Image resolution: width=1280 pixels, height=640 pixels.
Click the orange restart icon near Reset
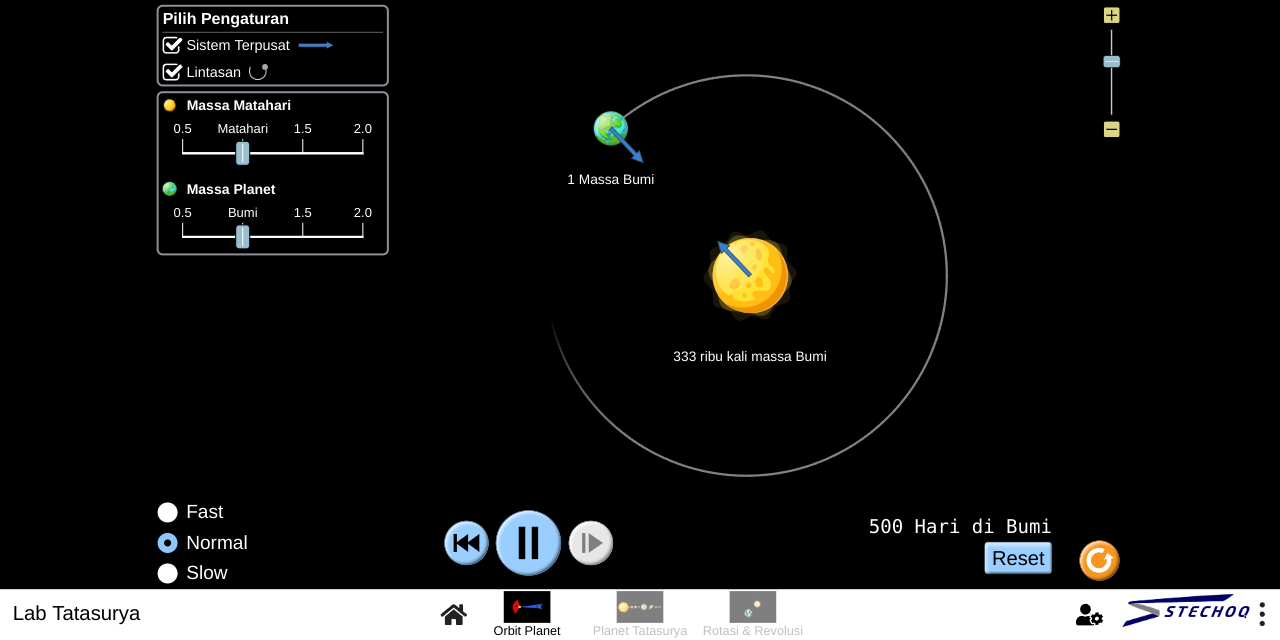pos(1099,561)
